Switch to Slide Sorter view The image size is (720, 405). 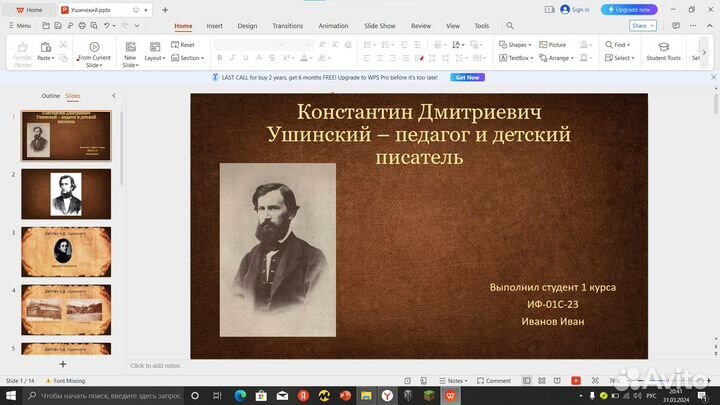[x=542, y=381]
